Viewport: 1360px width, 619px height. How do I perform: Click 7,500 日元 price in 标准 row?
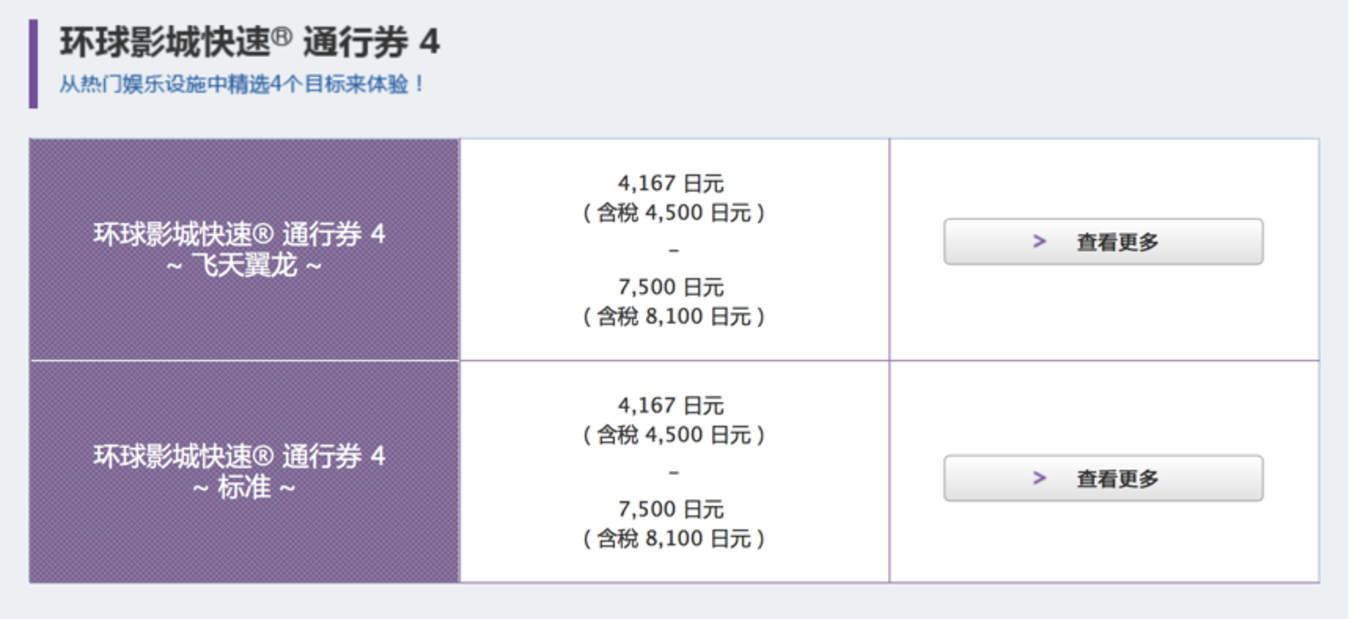click(670, 510)
